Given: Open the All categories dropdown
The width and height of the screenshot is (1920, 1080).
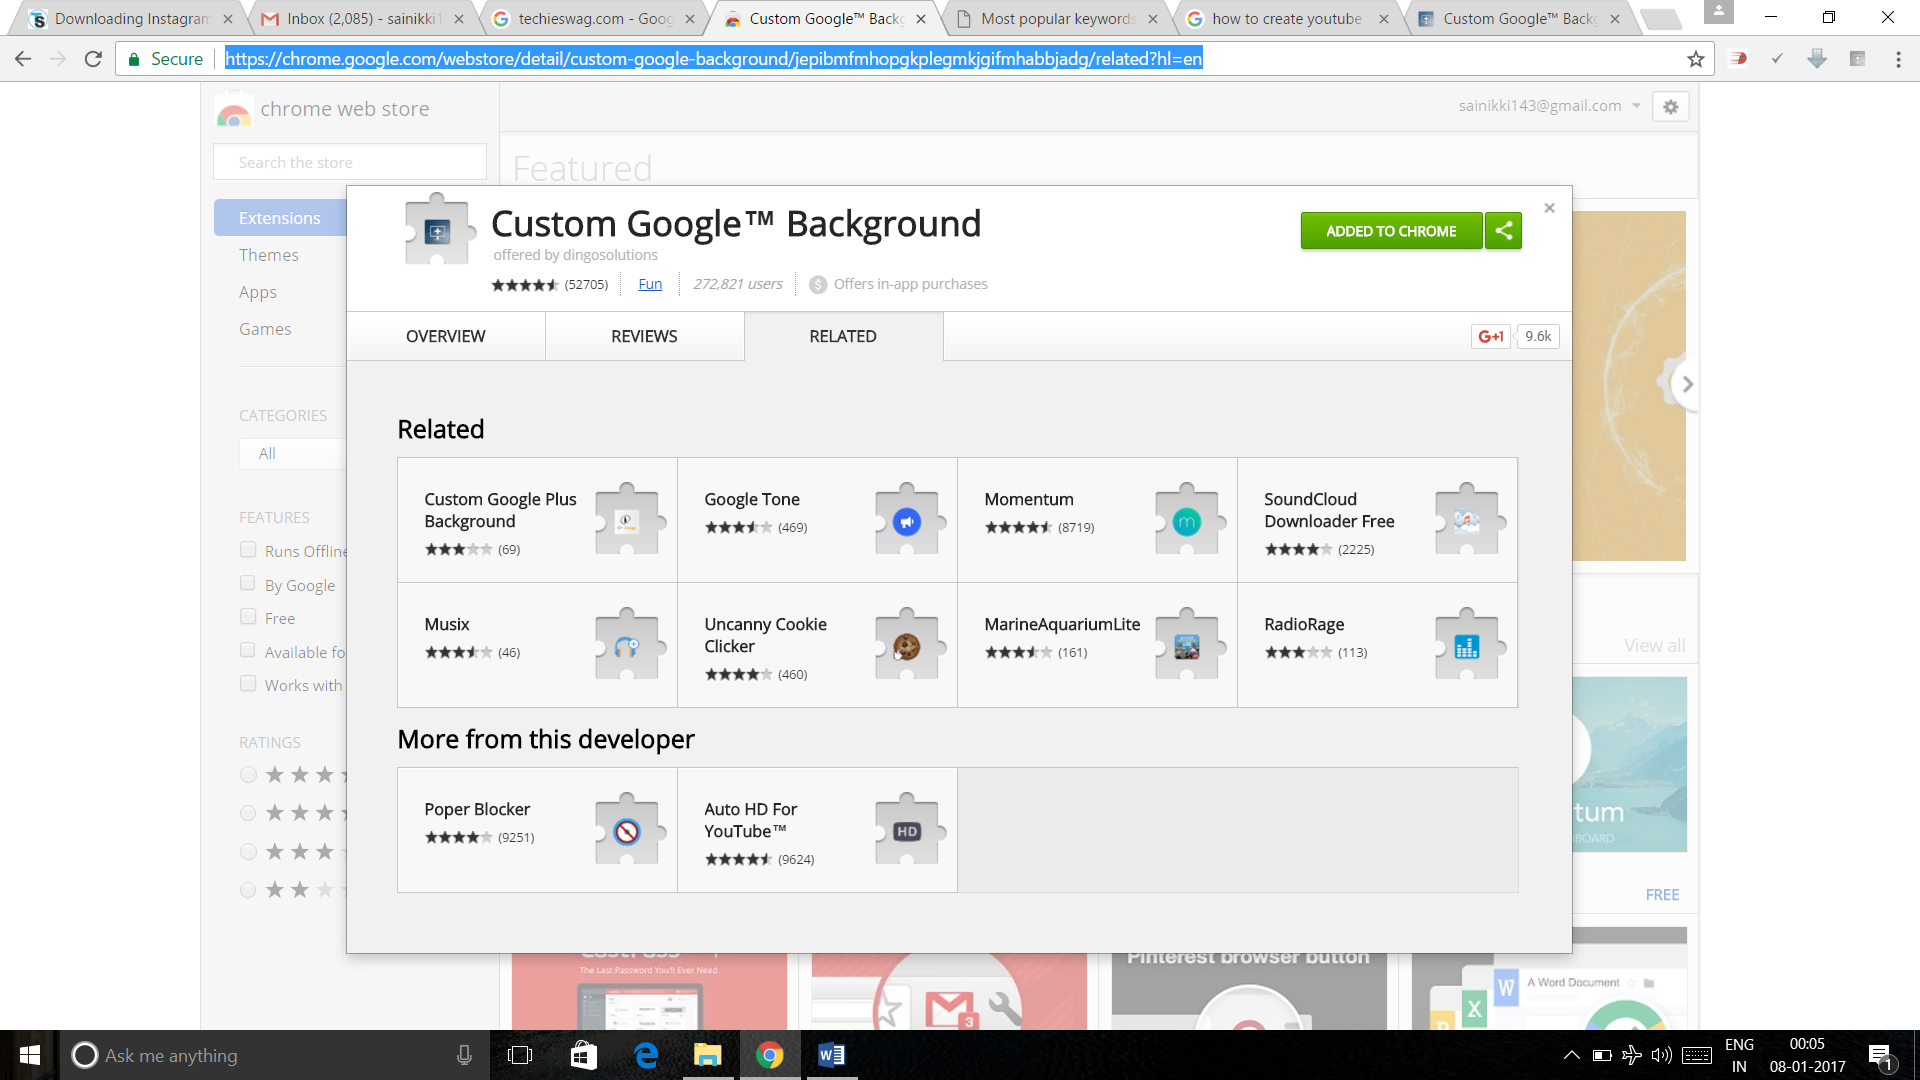Looking at the screenshot, I should point(292,453).
